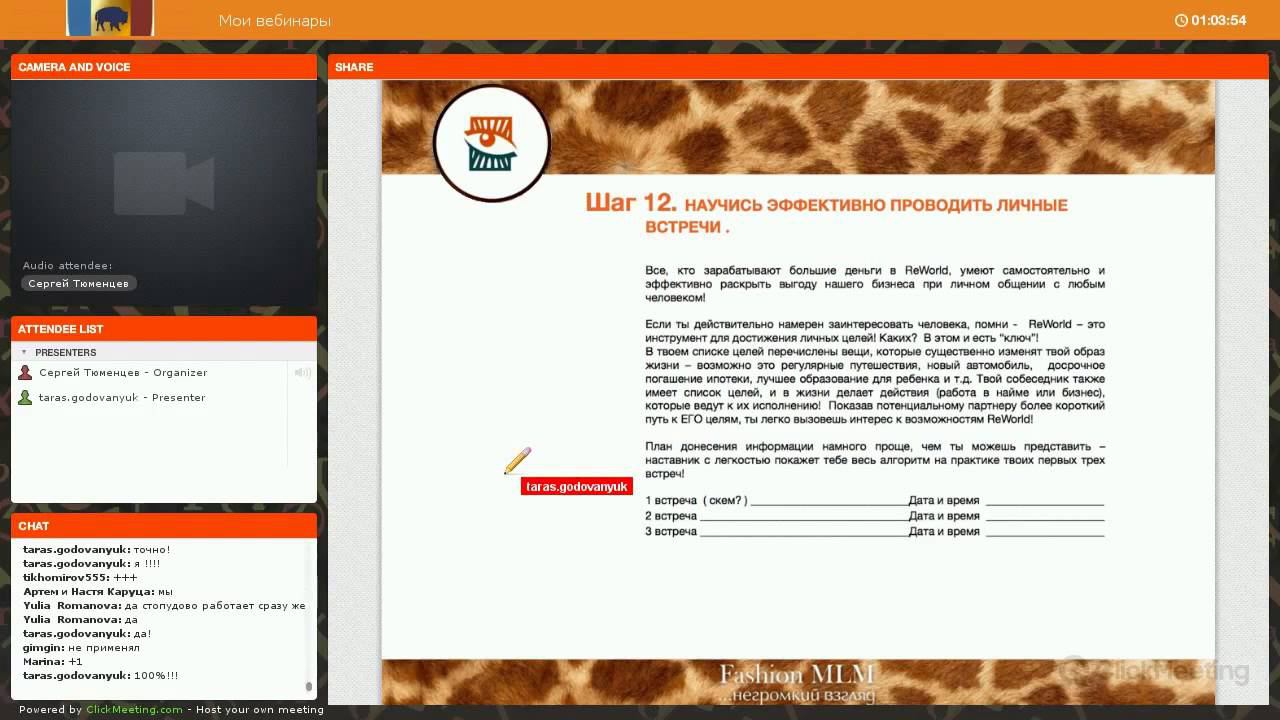The image size is (1280, 720).
Task: Select the SHARE panel header
Action: pyautogui.click(x=798, y=67)
